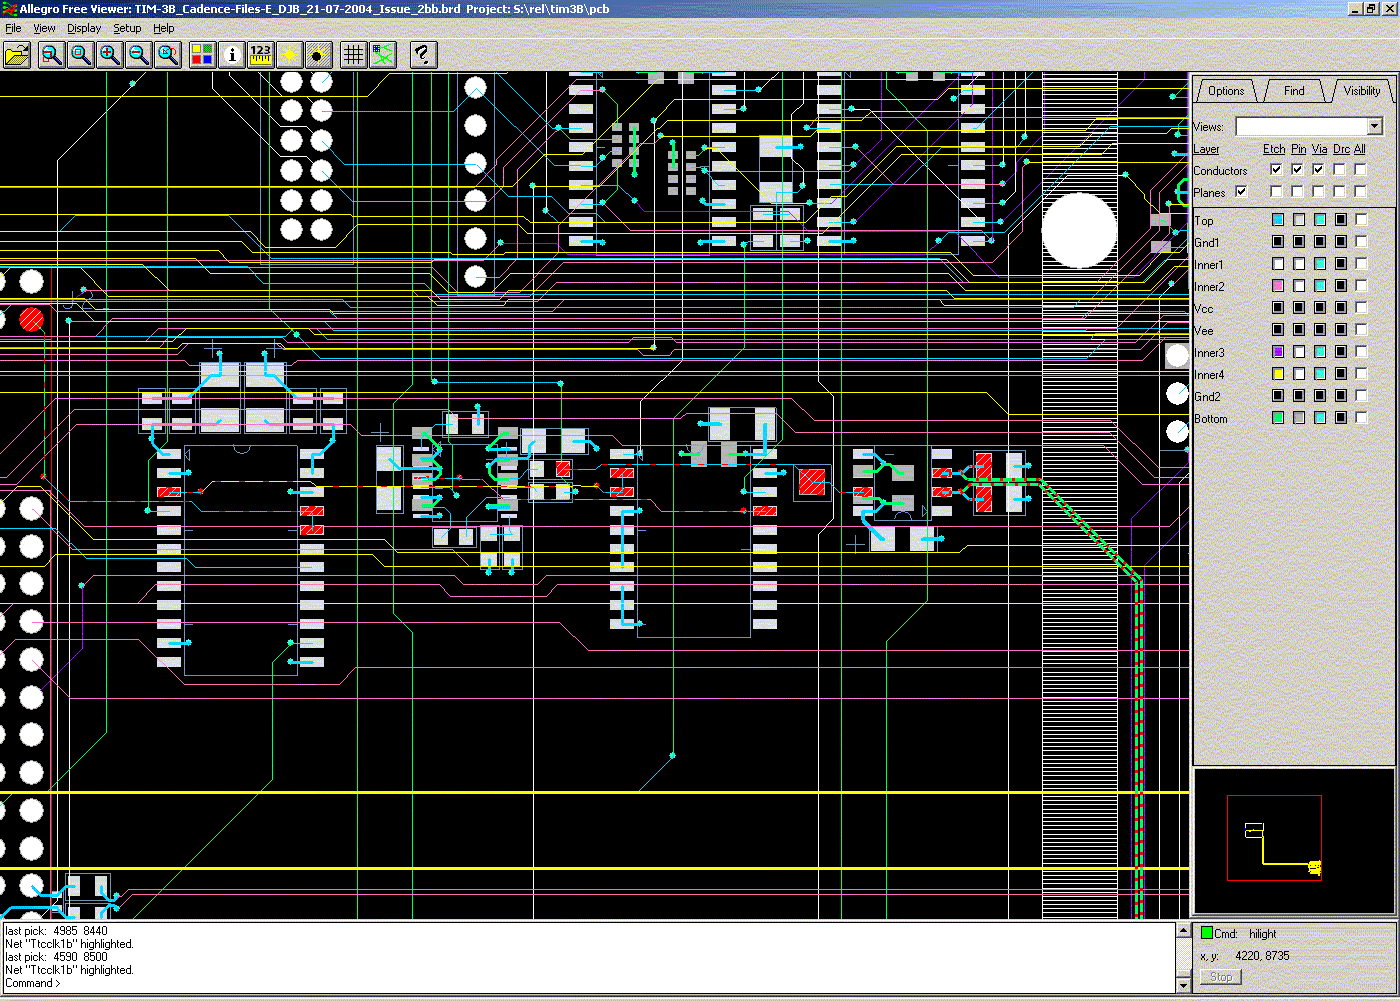This screenshot has height=1001, width=1400.
Task: Toggle the Gnd1 Etch black swatch
Action: [x=1278, y=242]
